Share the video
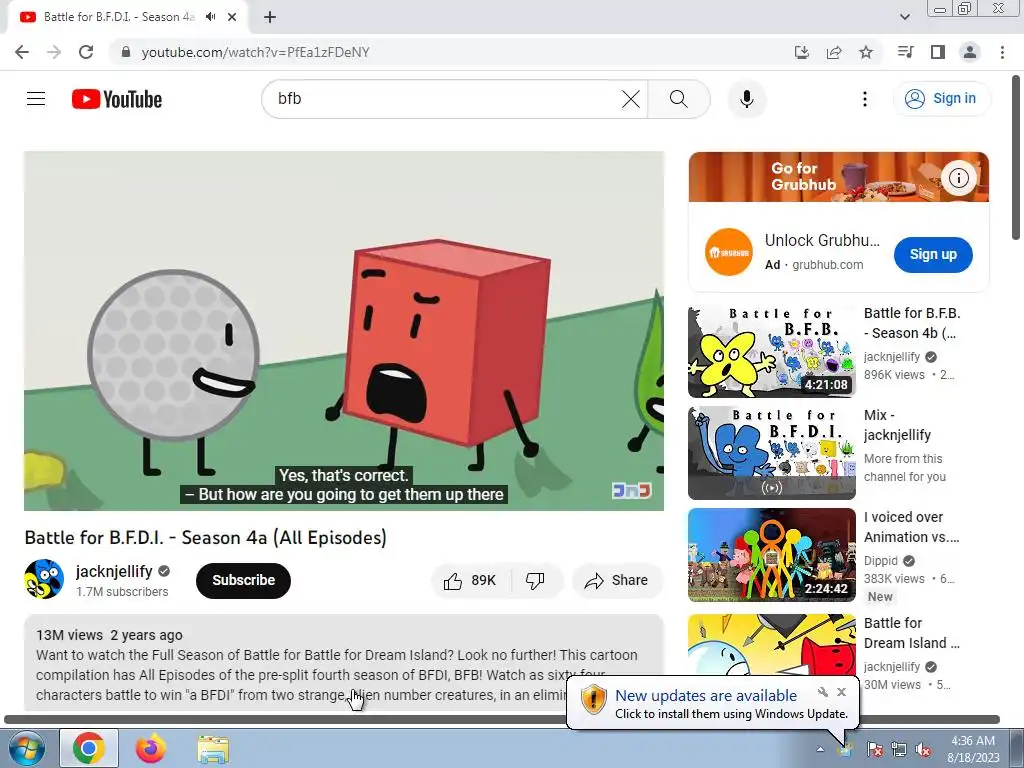Viewport: 1024px width, 768px height. (617, 580)
